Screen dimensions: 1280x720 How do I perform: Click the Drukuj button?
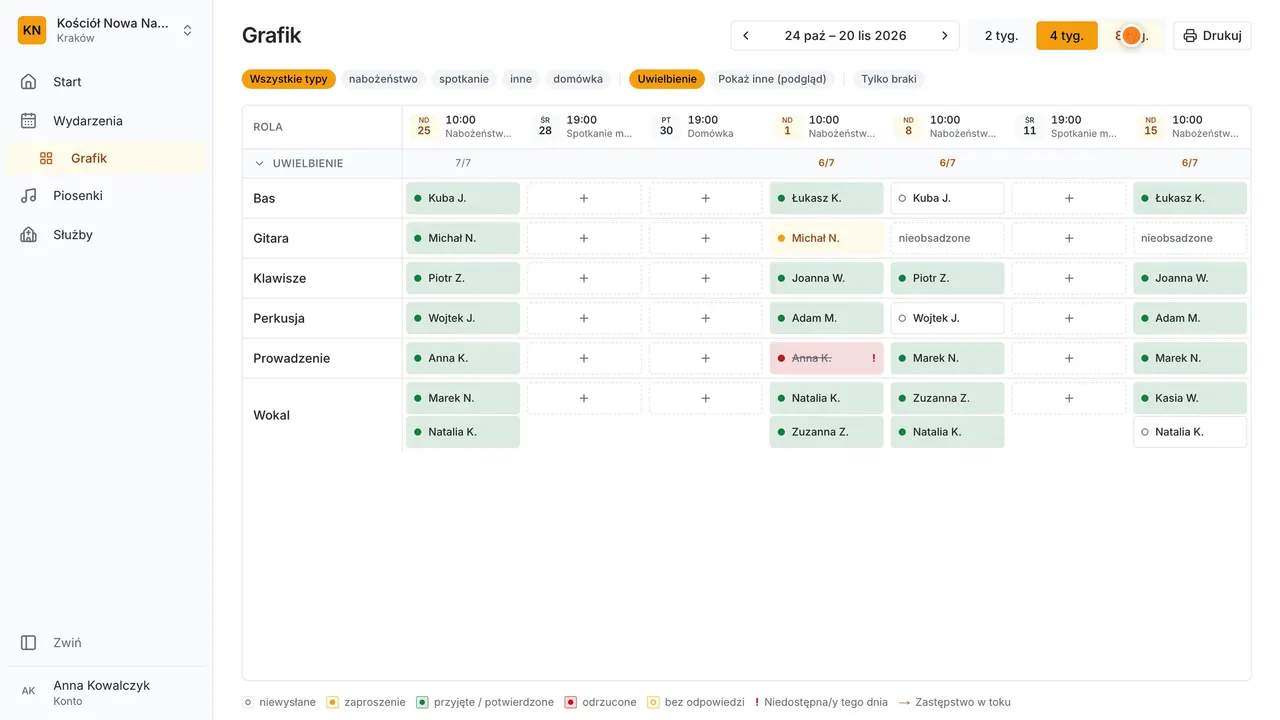coord(1212,36)
